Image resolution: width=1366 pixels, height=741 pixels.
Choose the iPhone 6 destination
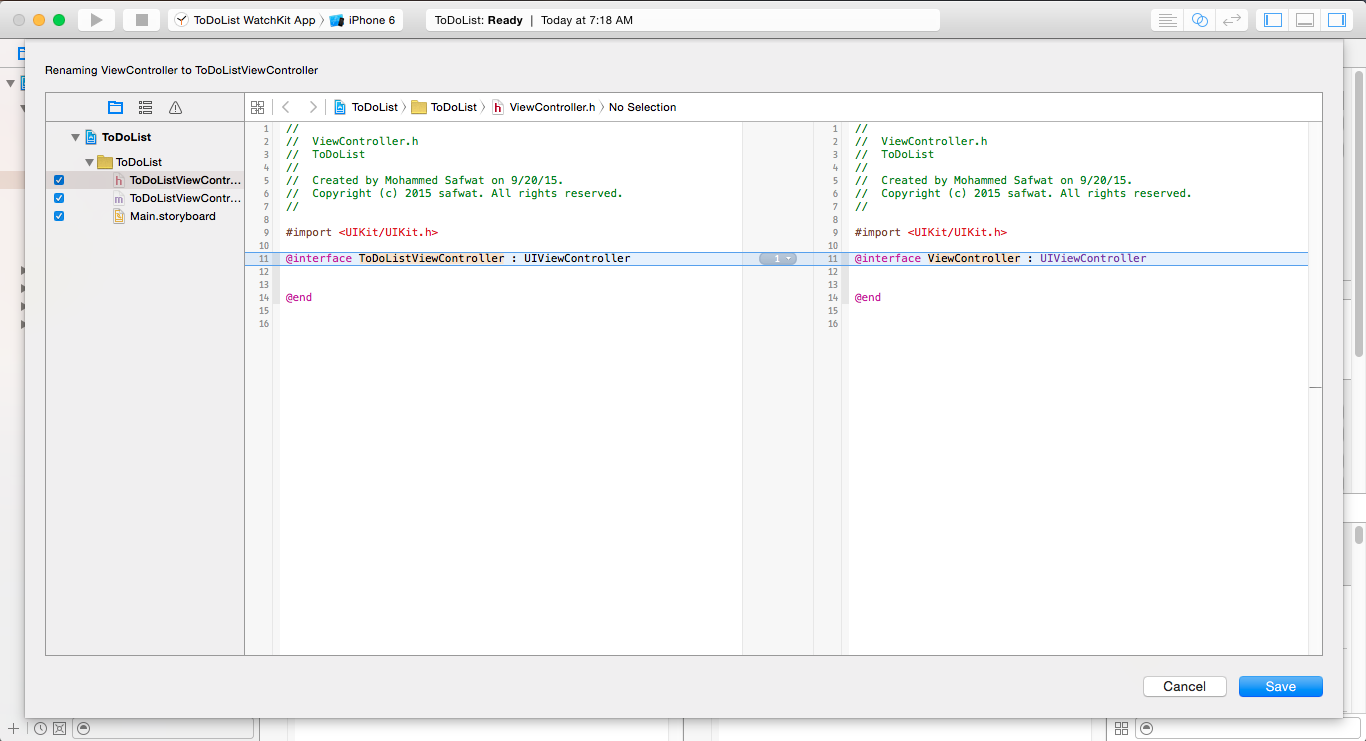pyautogui.click(x=362, y=20)
